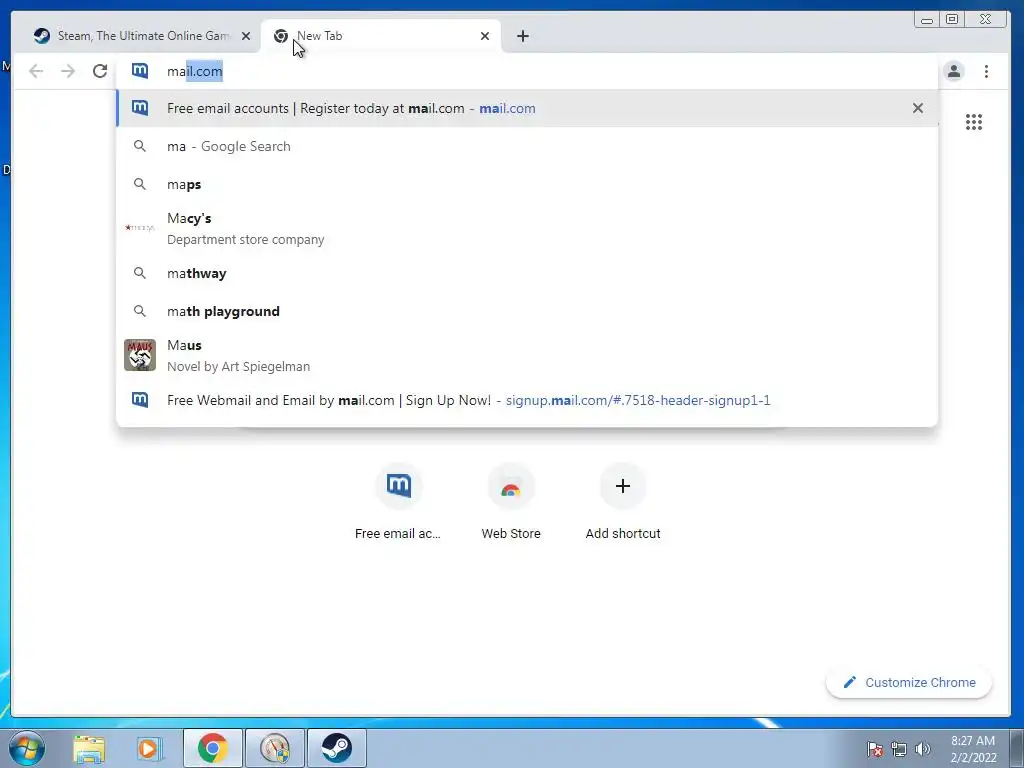Image resolution: width=1024 pixels, height=768 pixels.
Task: Go back with the browser back arrow
Action: coord(36,71)
